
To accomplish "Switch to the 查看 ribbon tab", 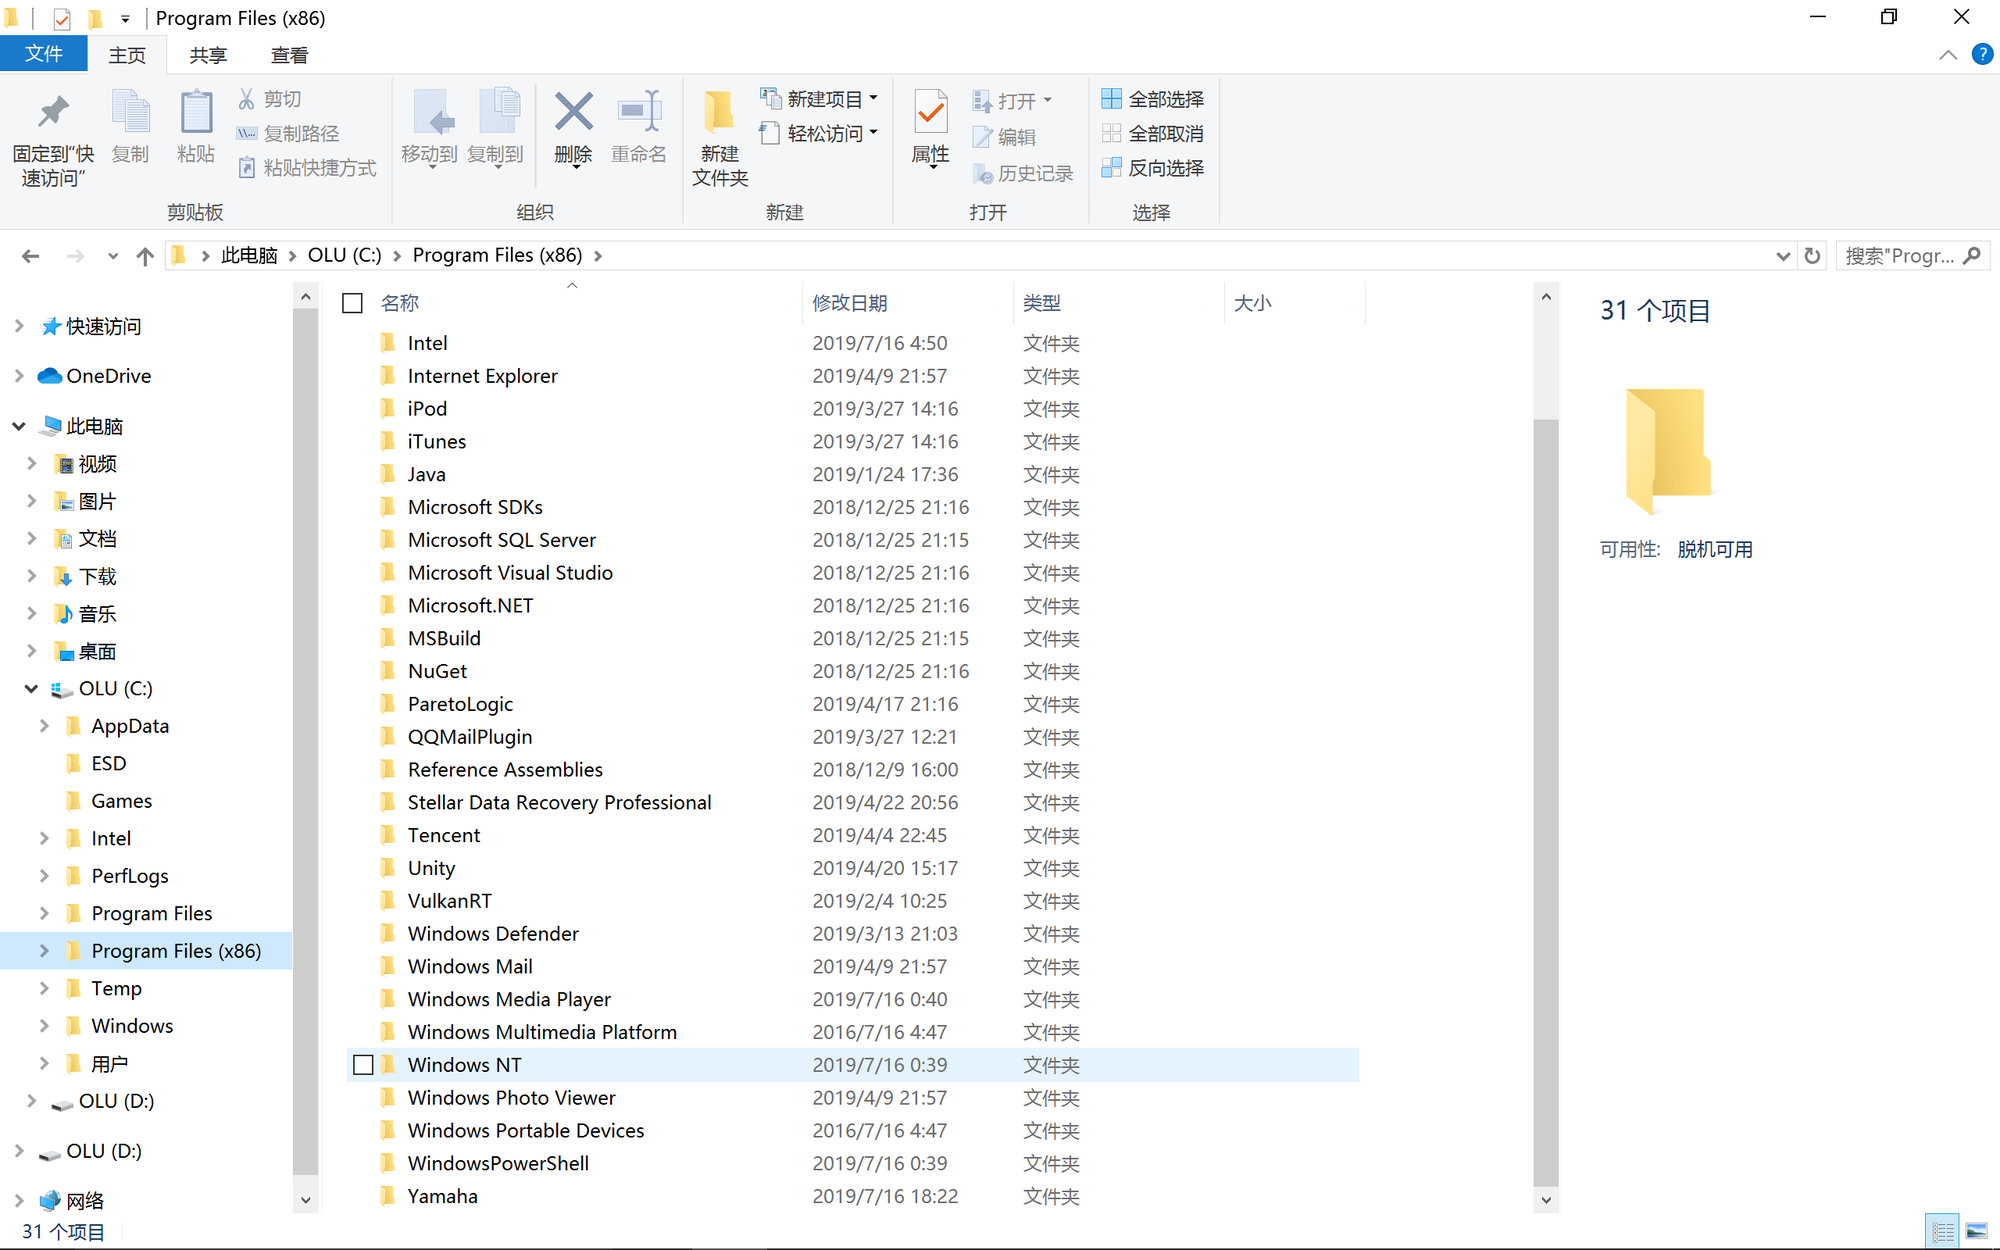I will click(x=289, y=55).
